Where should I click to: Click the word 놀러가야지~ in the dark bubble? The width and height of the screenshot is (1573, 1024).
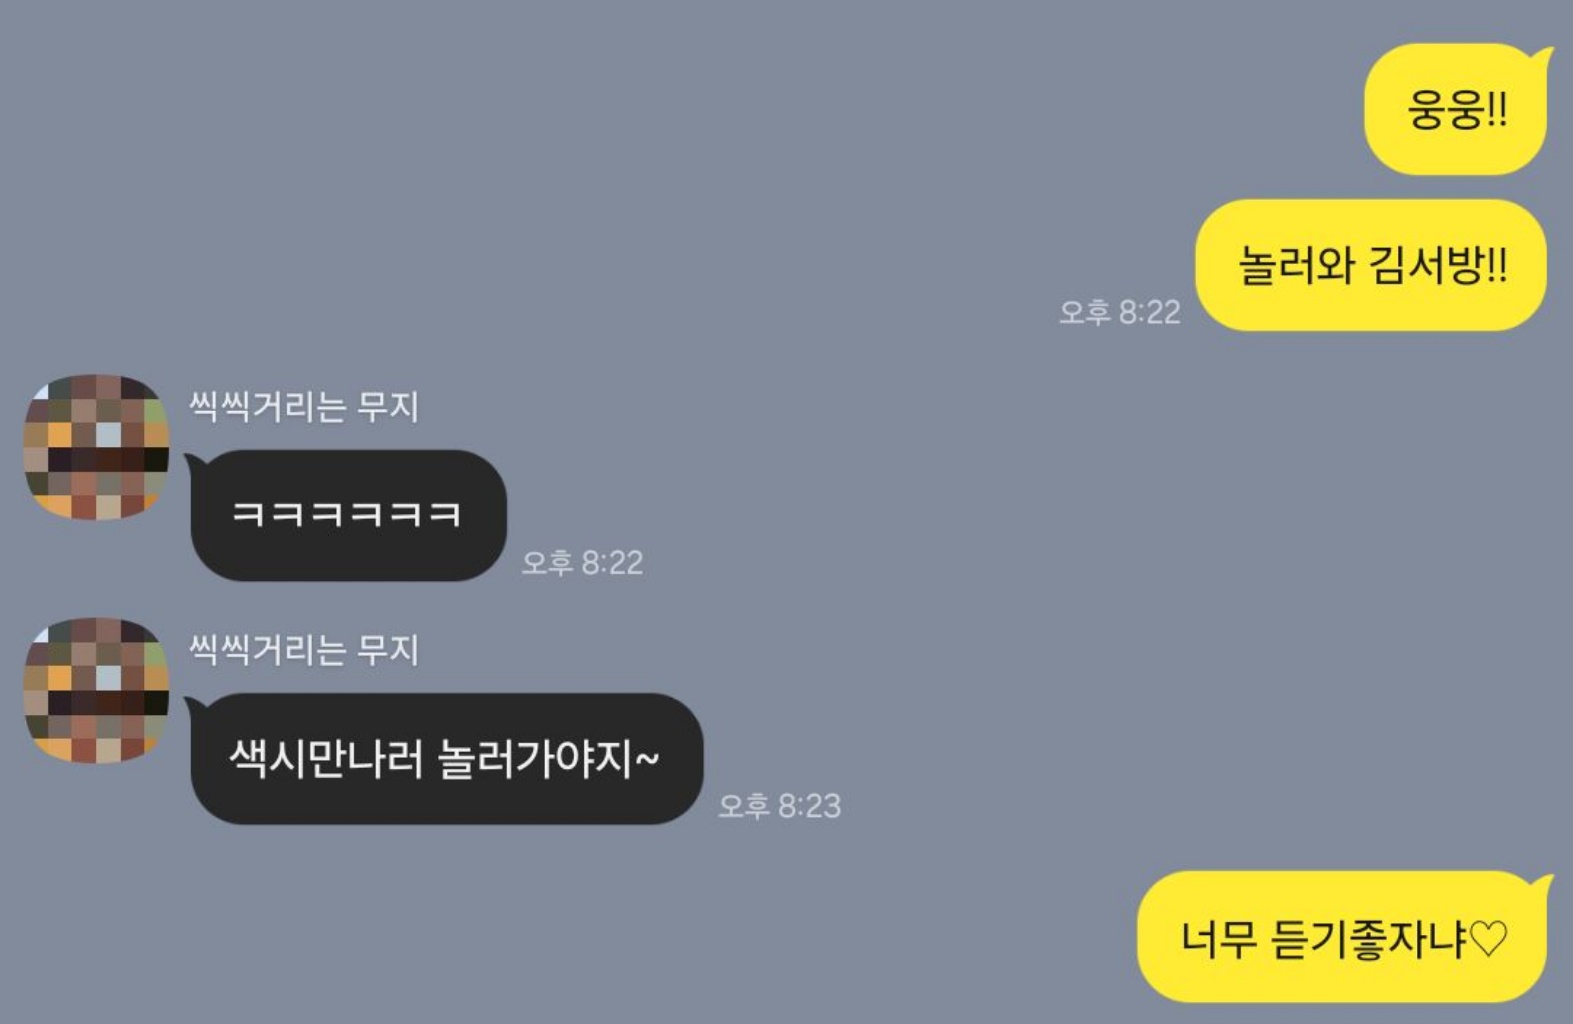tap(549, 759)
